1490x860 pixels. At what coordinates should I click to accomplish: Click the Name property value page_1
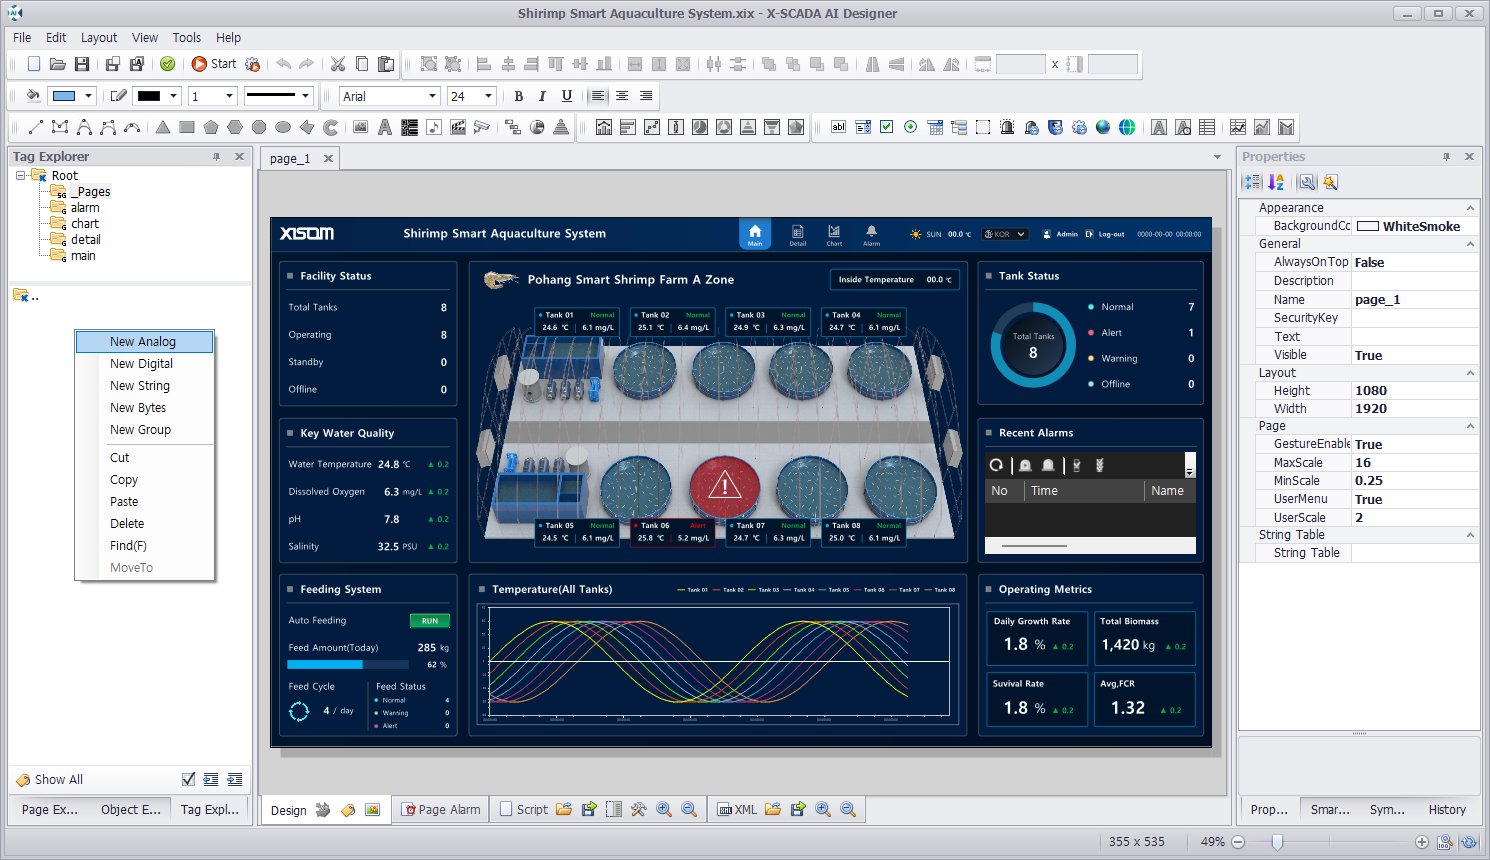tap(1415, 300)
